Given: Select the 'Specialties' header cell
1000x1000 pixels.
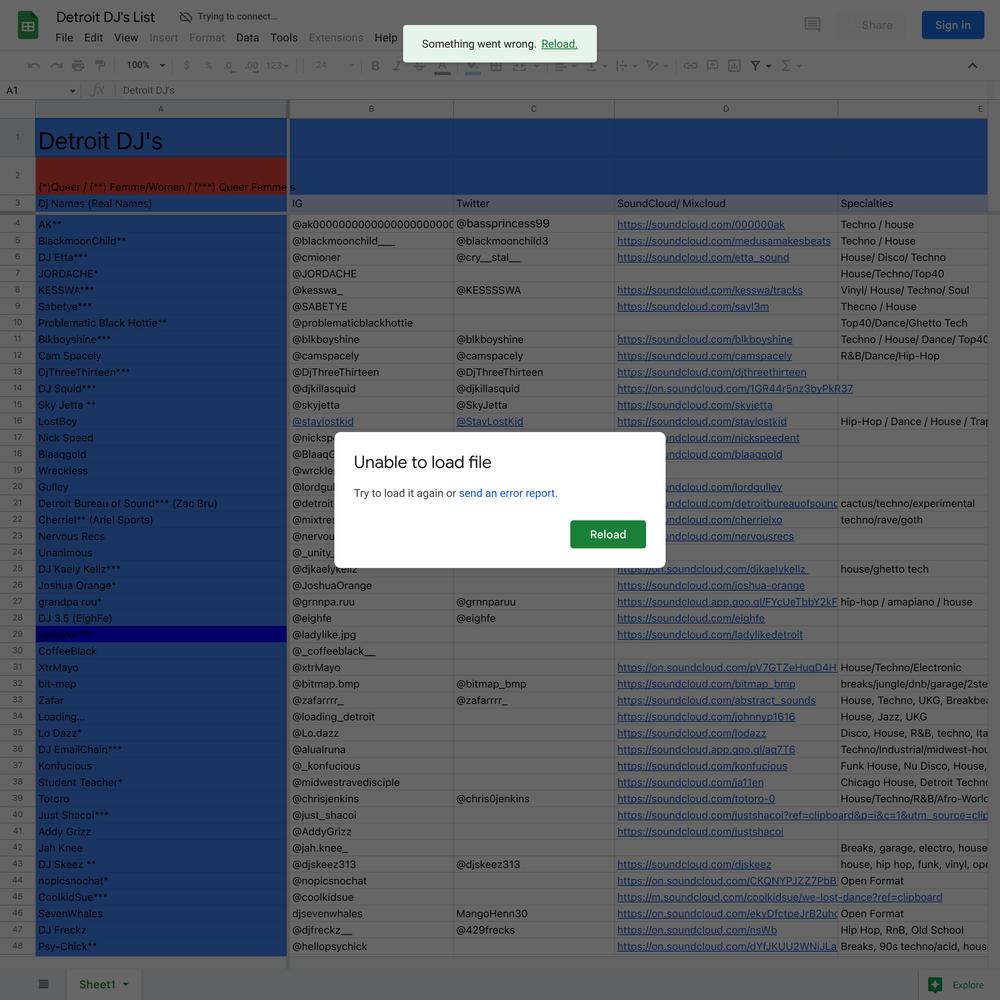Looking at the screenshot, I should pos(913,203).
